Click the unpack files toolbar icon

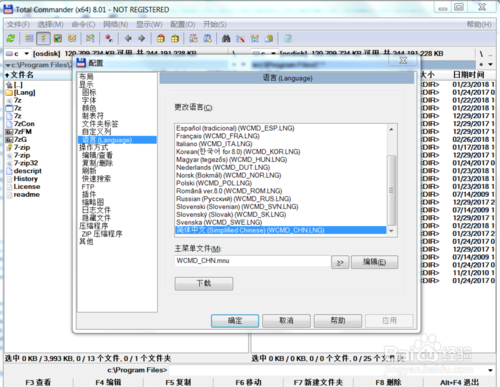pos(175,38)
